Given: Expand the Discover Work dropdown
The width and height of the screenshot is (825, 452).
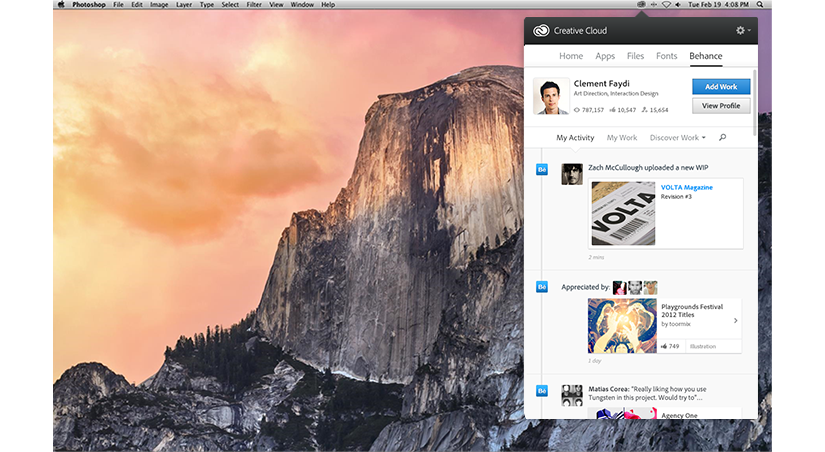Looking at the screenshot, I should point(678,137).
